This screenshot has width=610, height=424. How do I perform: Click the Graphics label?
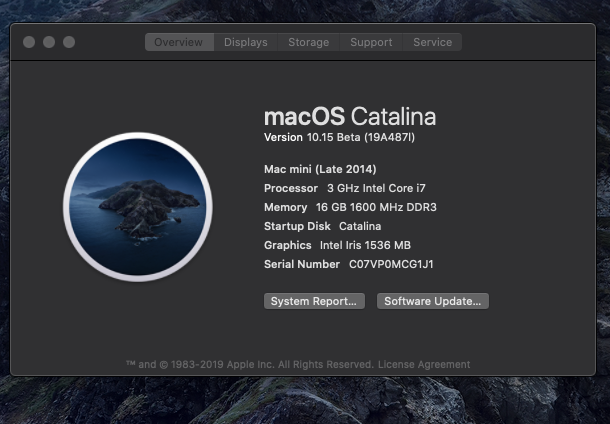(288, 245)
